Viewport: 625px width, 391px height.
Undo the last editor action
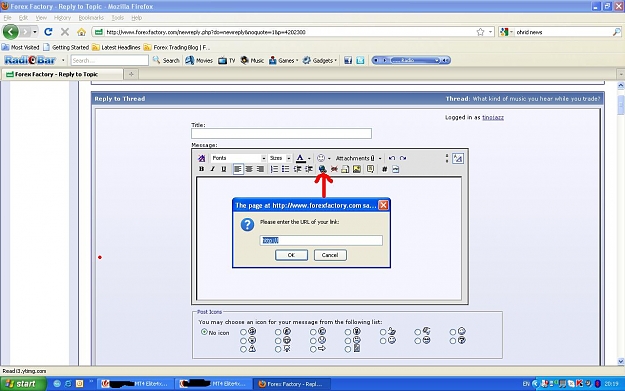pyautogui.click(x=392, y=158)
